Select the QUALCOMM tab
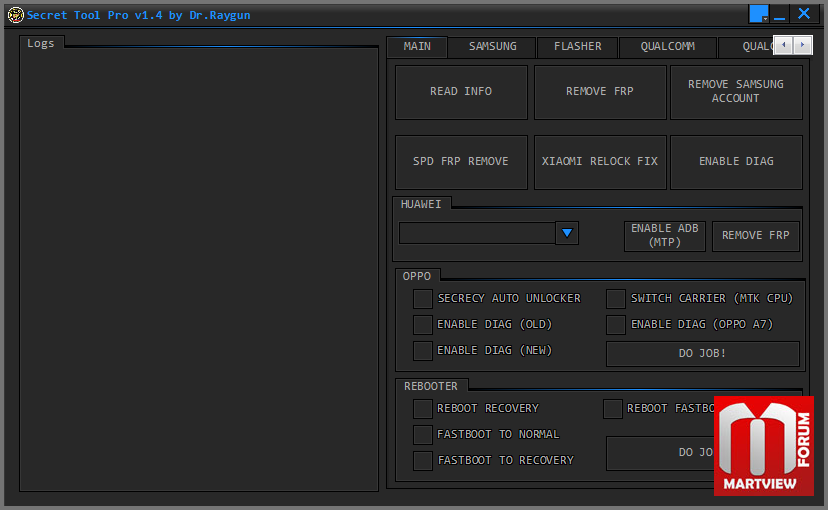 point(667,46)
